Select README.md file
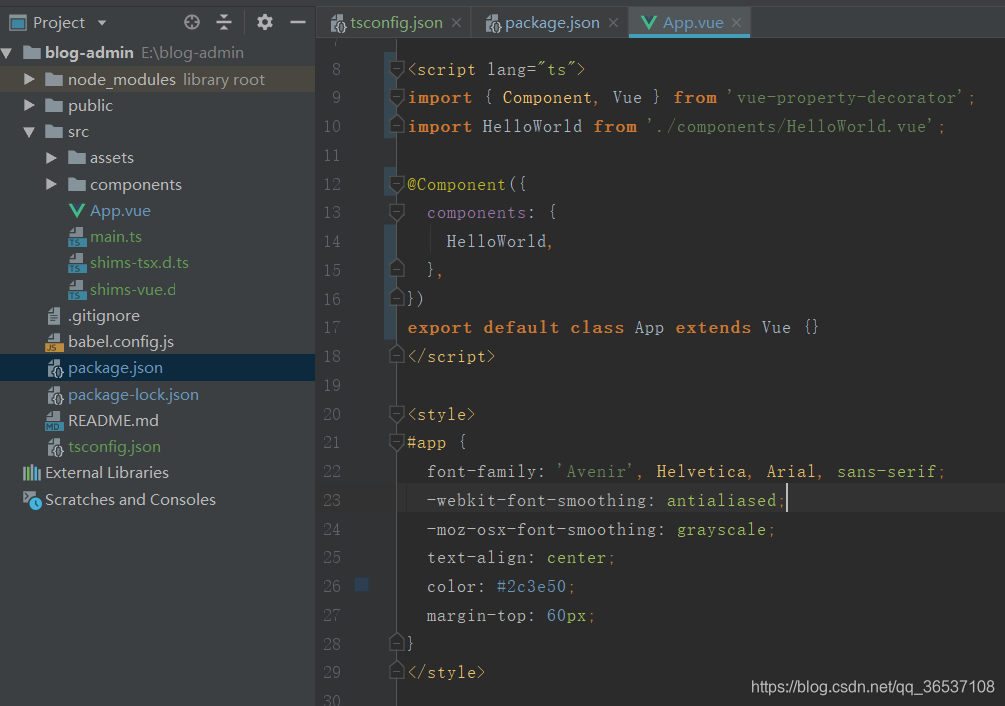 [x=113, y=421]
